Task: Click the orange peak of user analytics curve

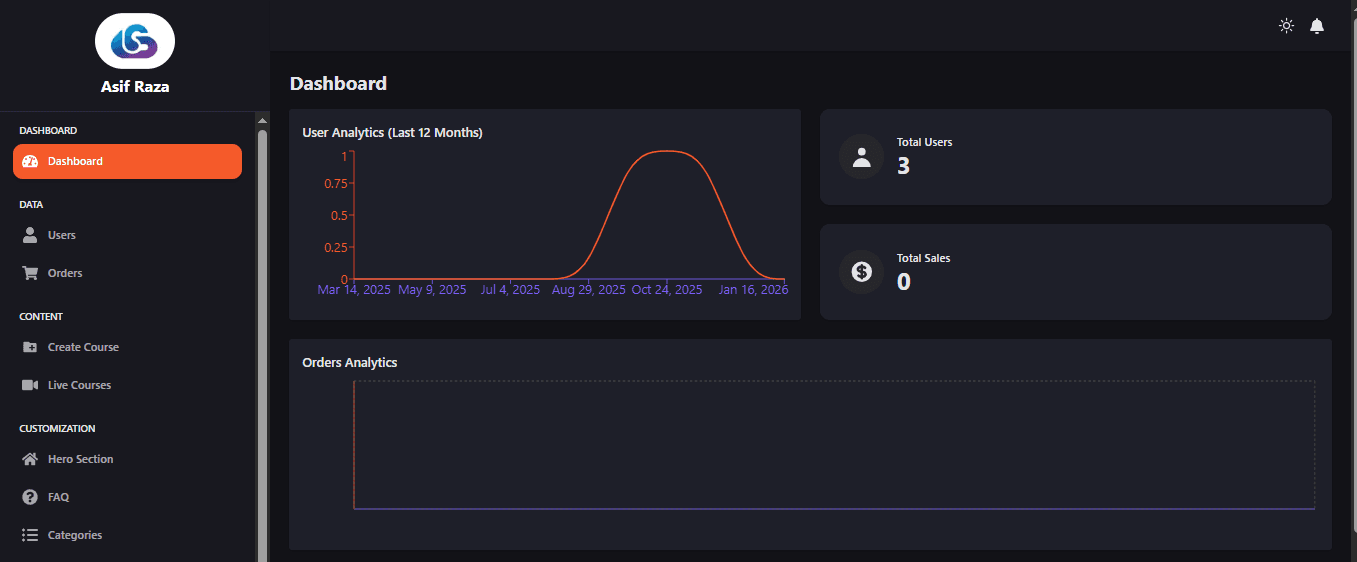Action: tap(667, 151)
